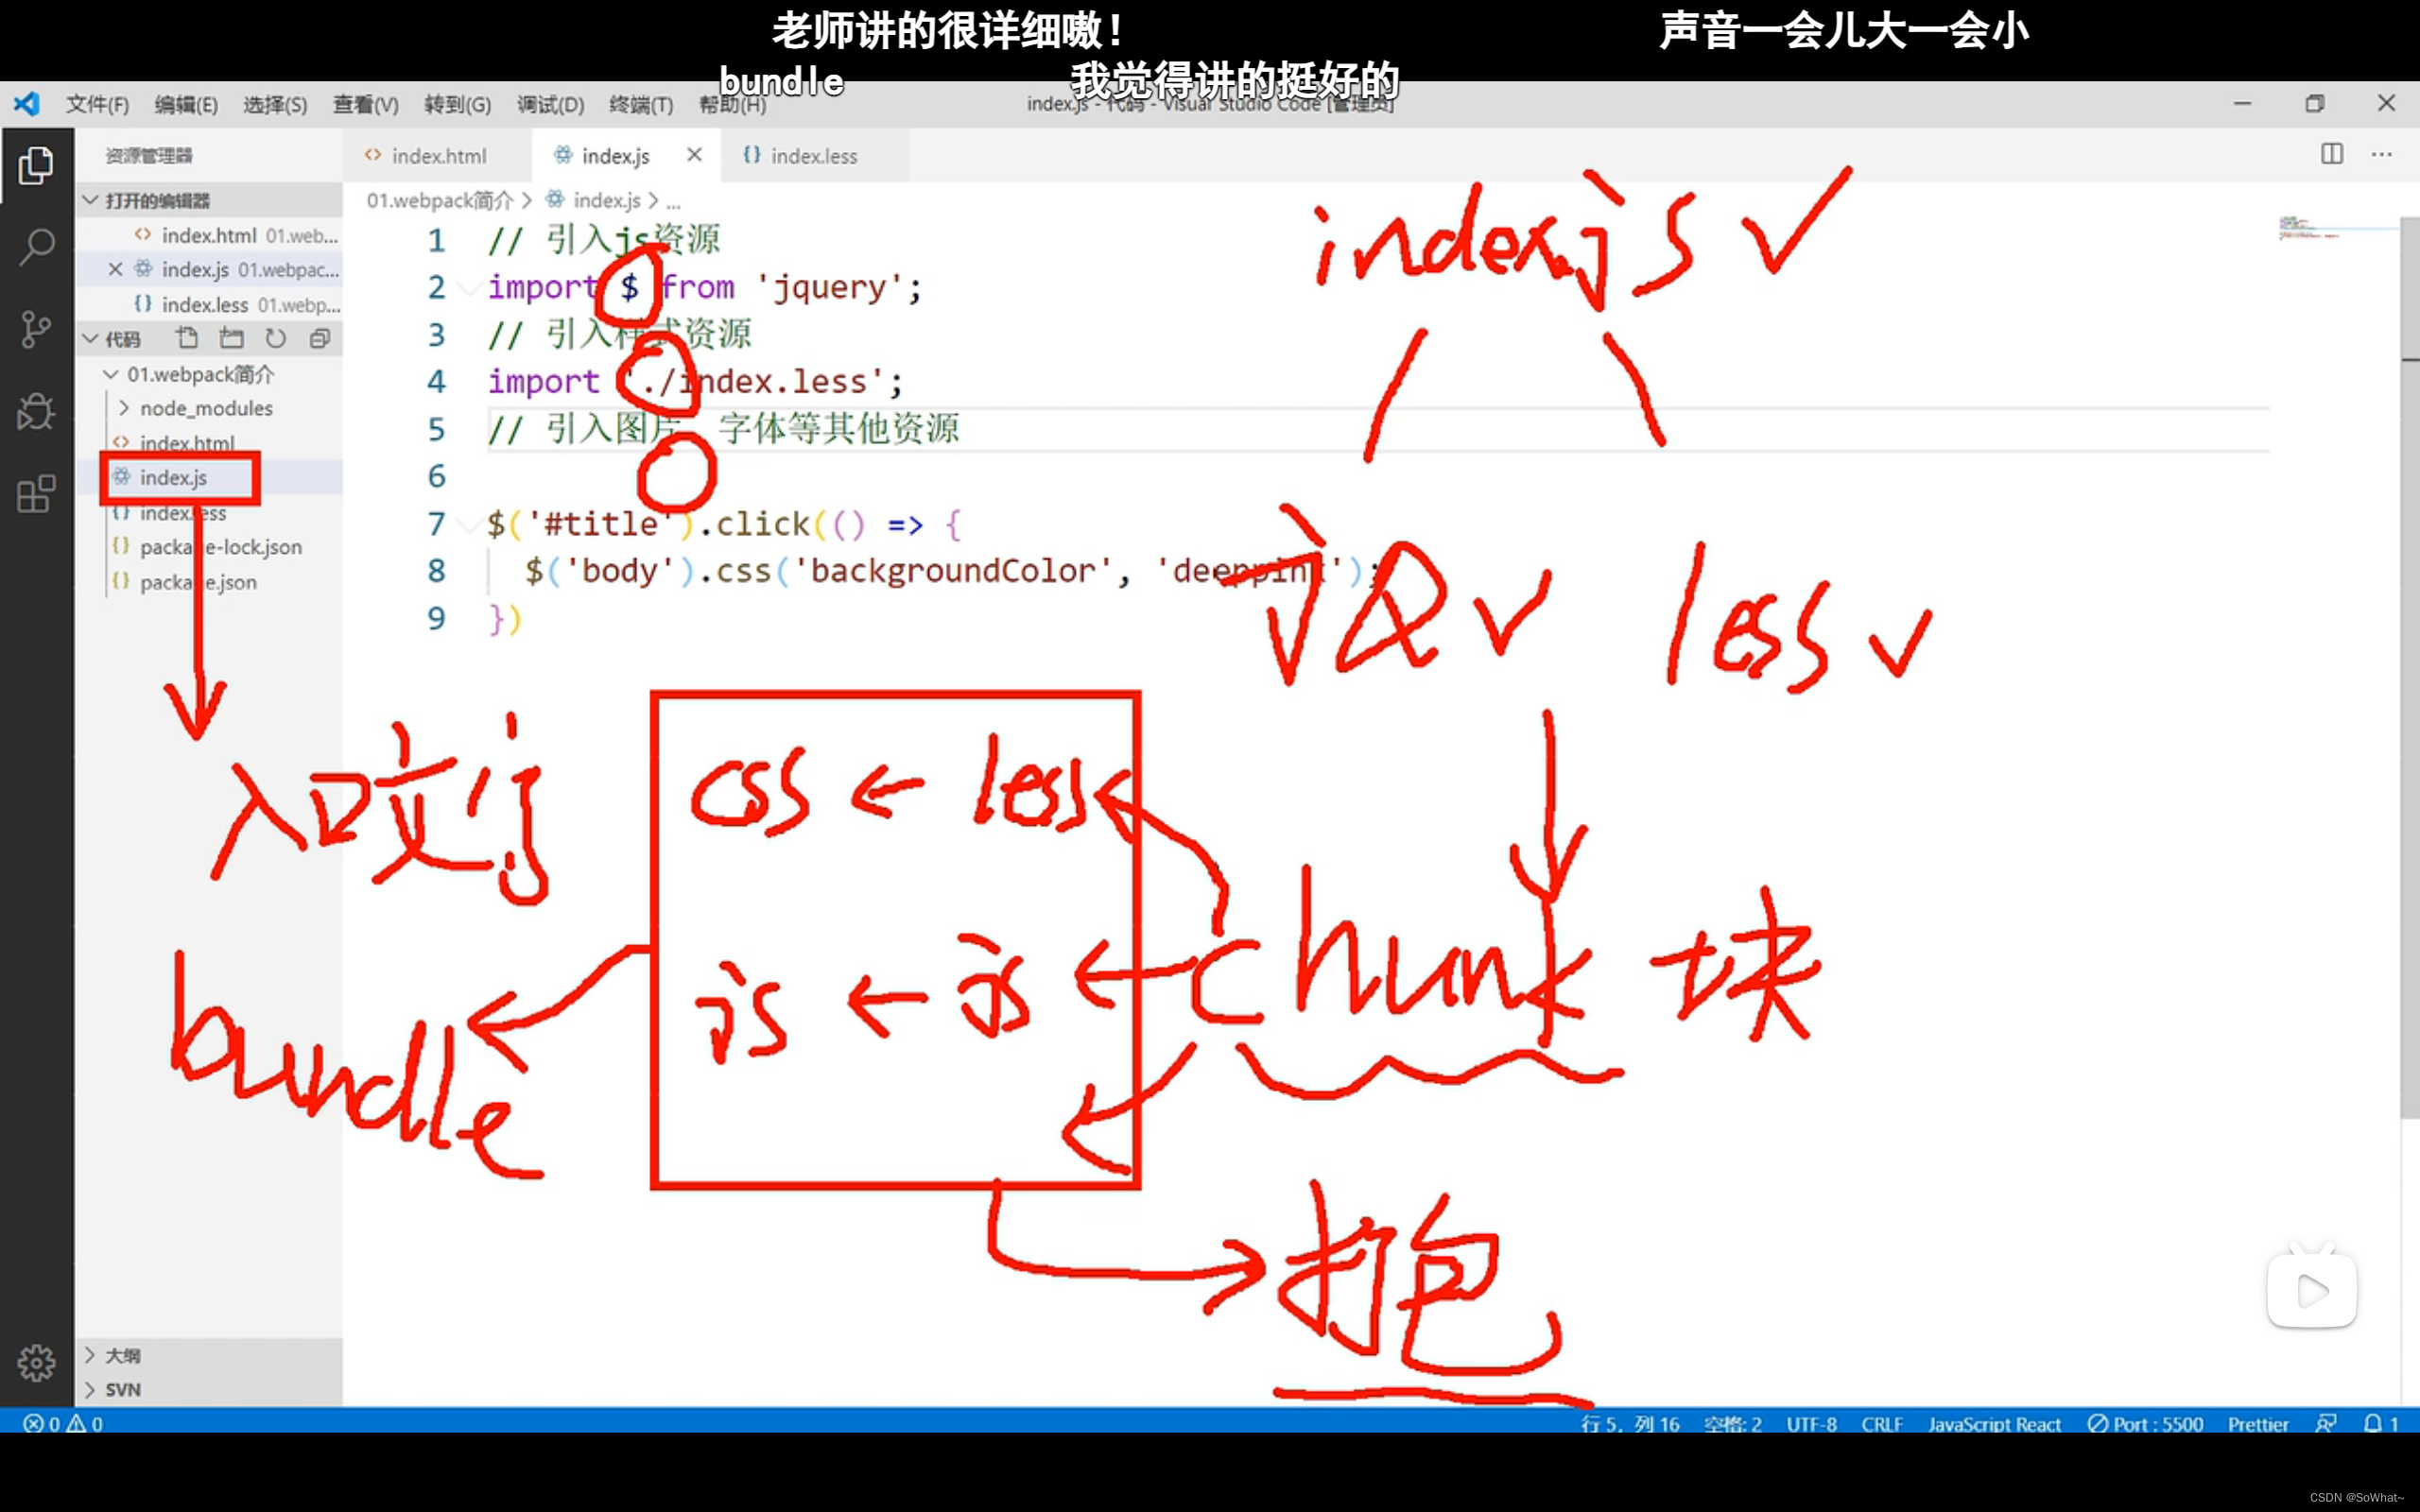The height and width of the screenshot is (1512, 2420).
Task: Select Prettier in the status bar
Action: (2258, 1423)
